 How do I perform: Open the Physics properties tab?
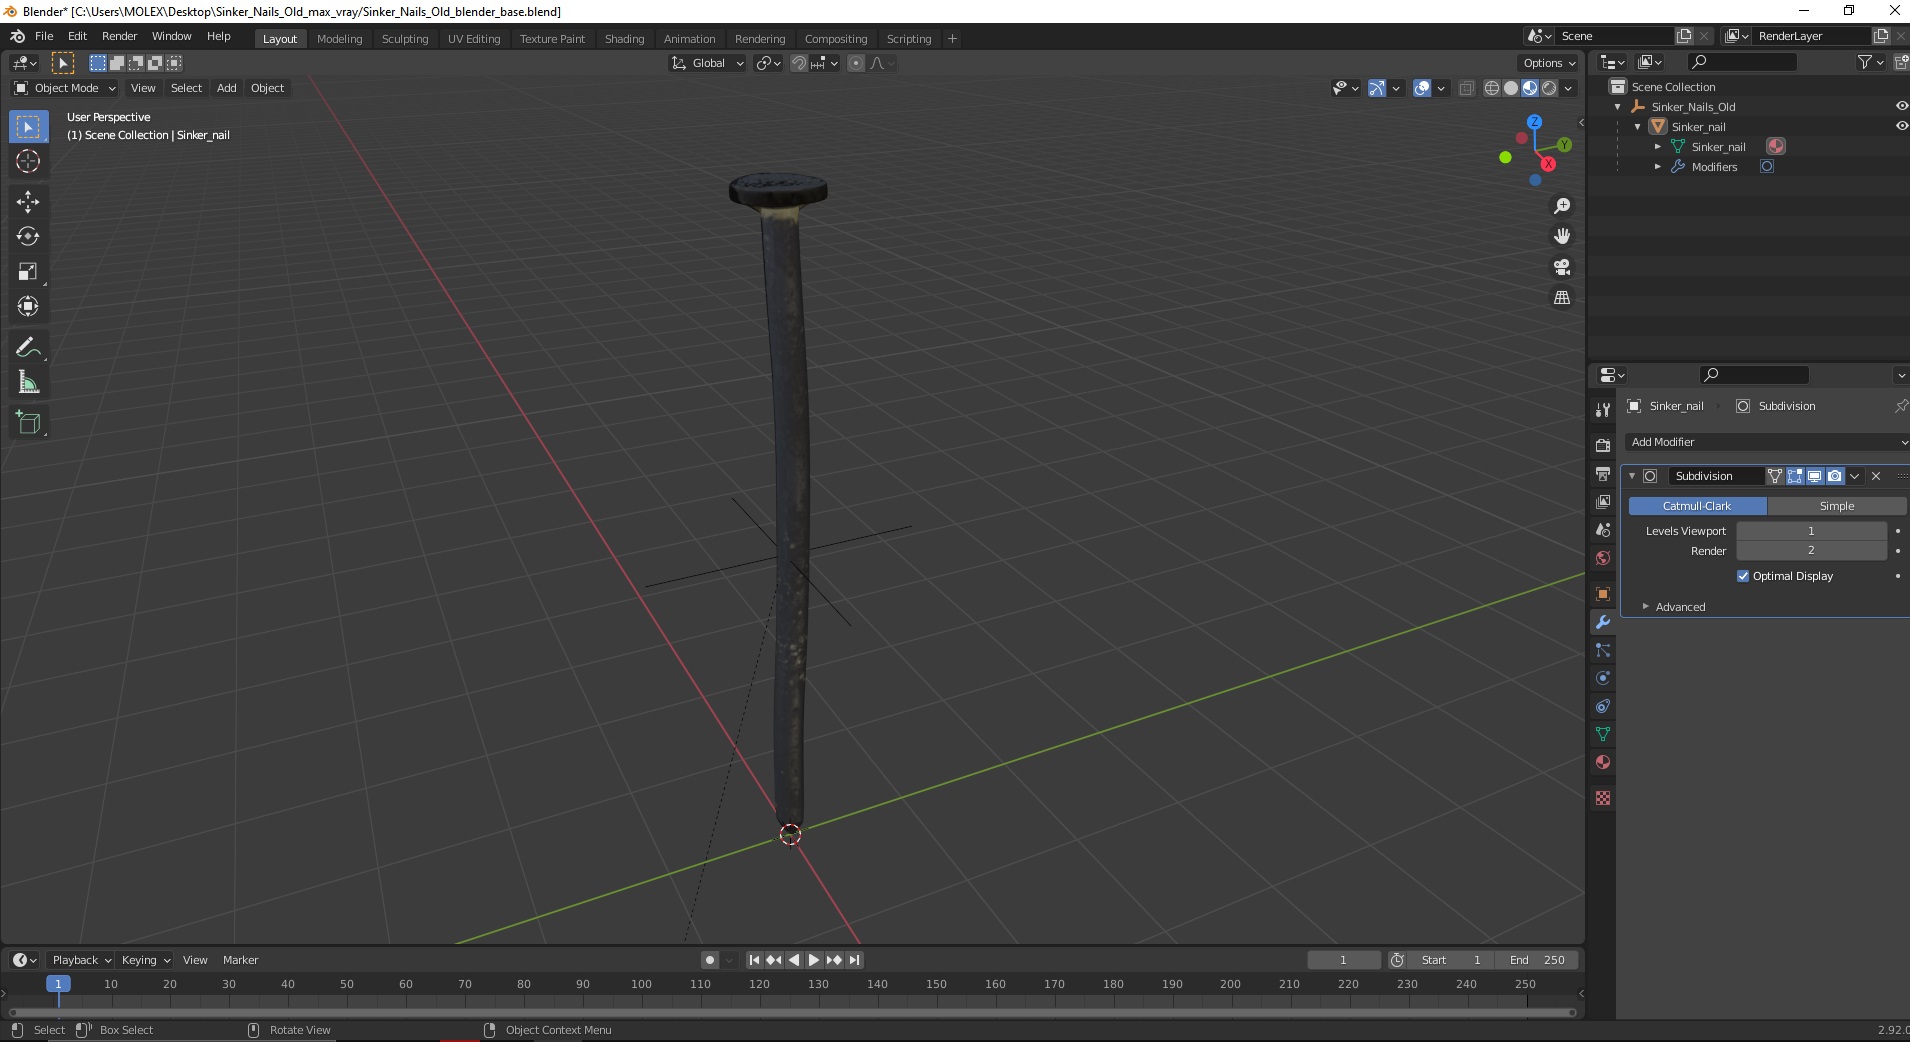pyautogui.click(x=1603, y=678)
